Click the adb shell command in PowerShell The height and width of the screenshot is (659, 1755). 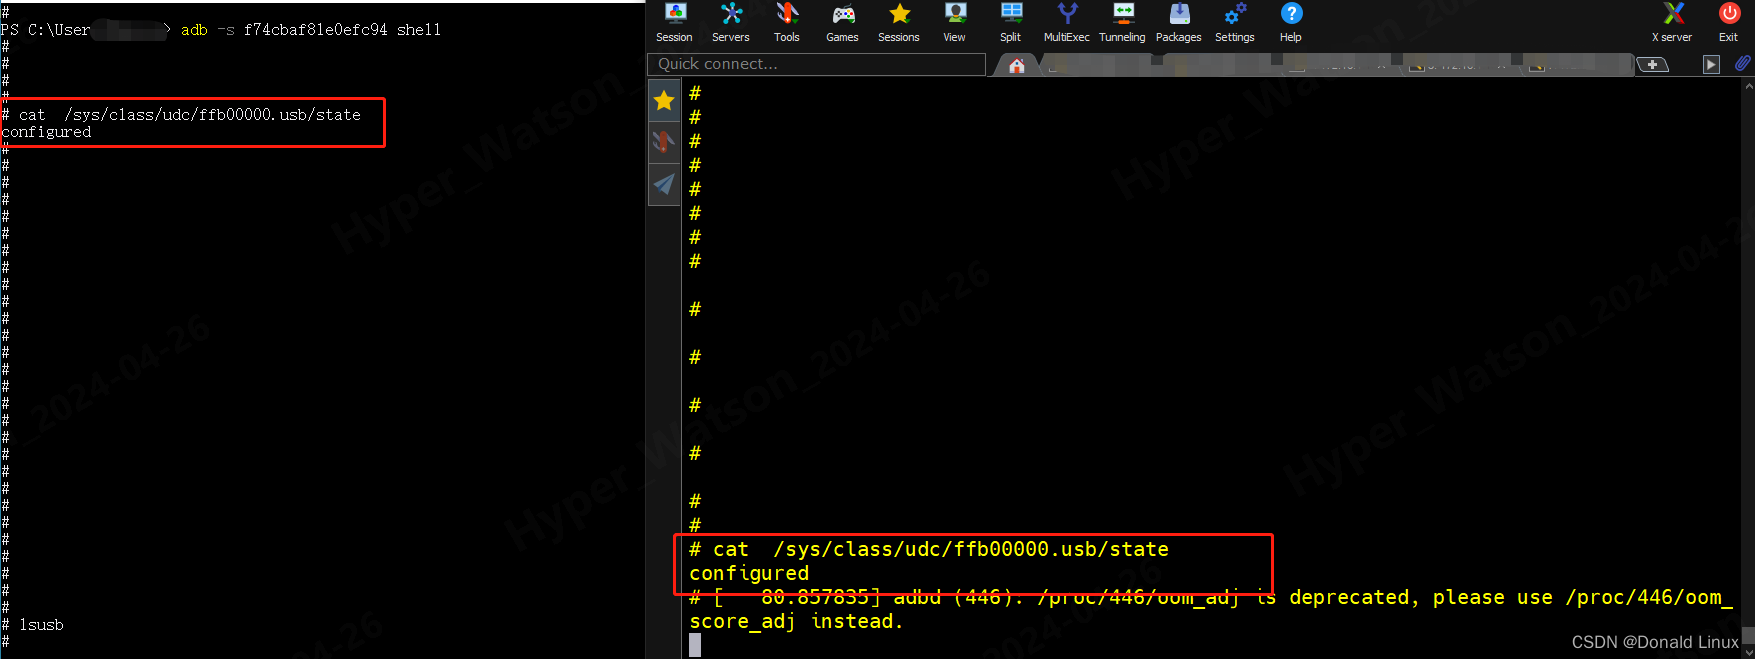click(311, 30)
